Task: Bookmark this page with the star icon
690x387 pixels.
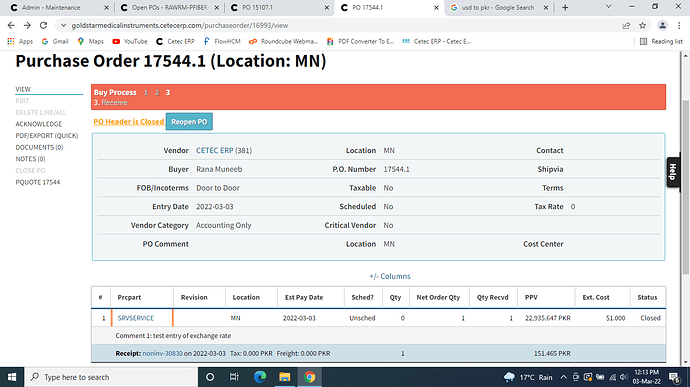Action: (x=642, y=26)
